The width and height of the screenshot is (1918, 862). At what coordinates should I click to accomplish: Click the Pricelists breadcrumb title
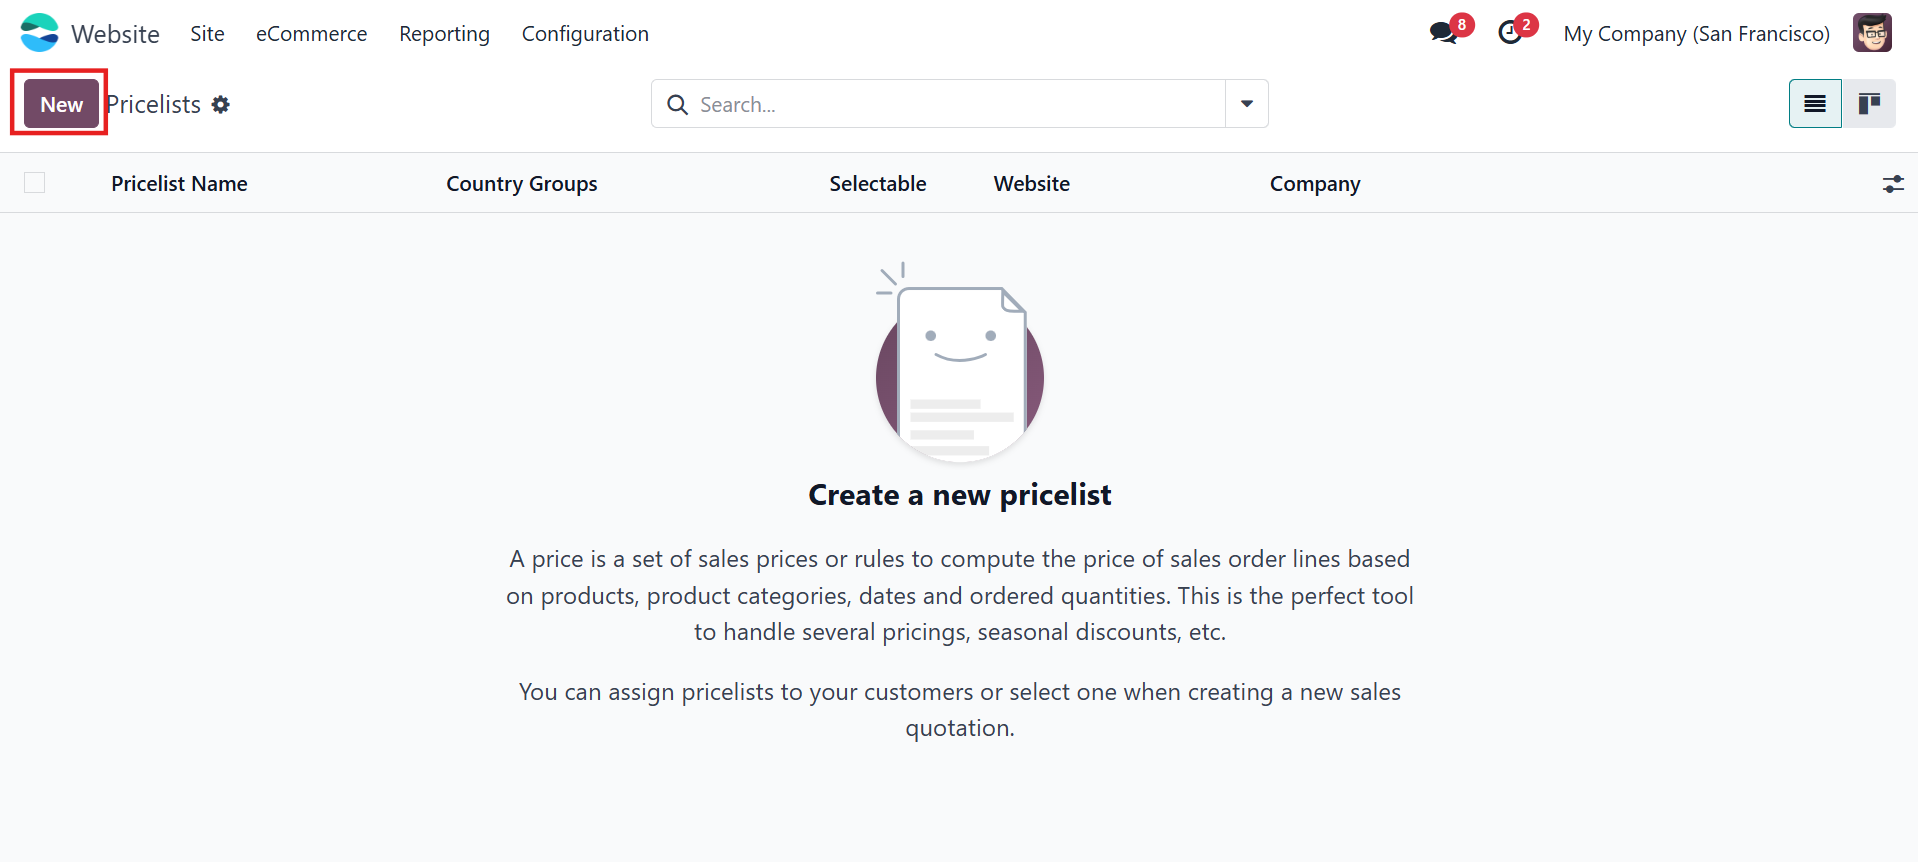point(154,104)
